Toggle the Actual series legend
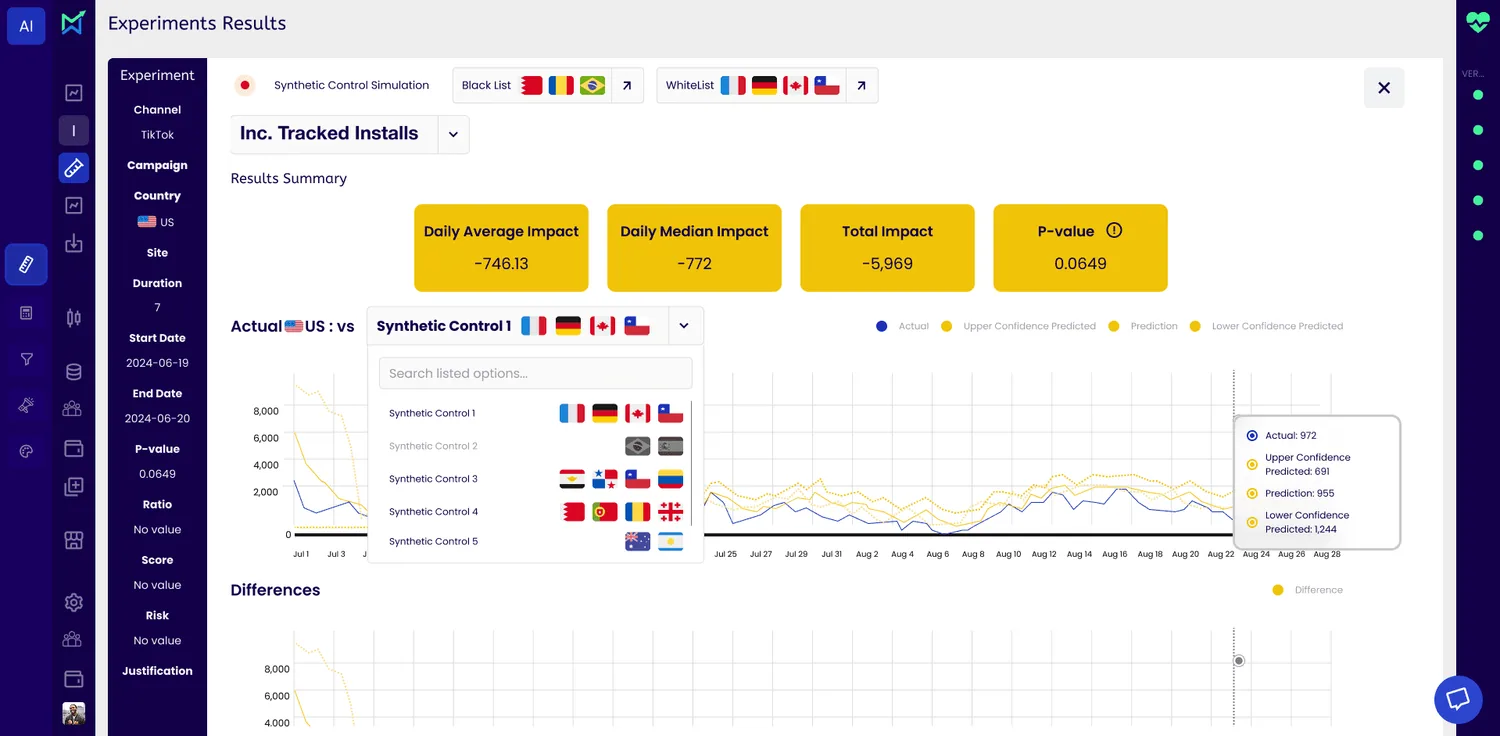1500x736 pixels. click(902, 326)
